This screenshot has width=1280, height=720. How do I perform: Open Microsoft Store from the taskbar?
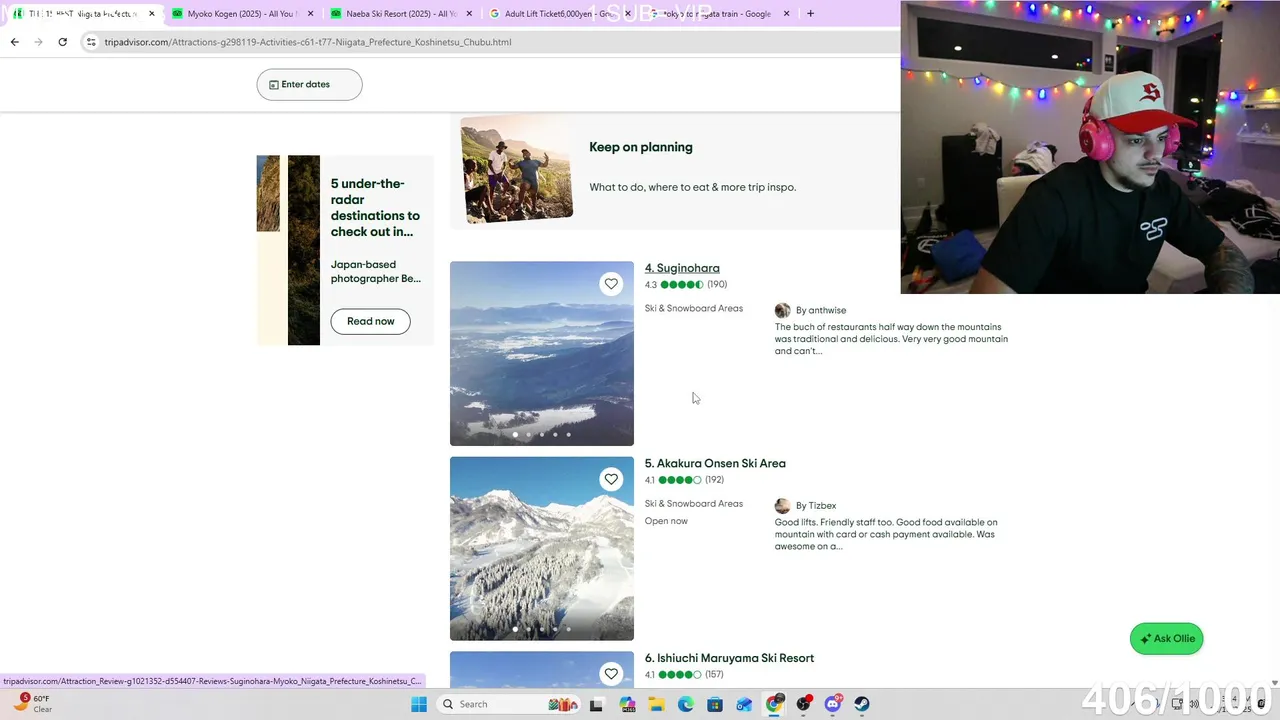tap(715, 704)
